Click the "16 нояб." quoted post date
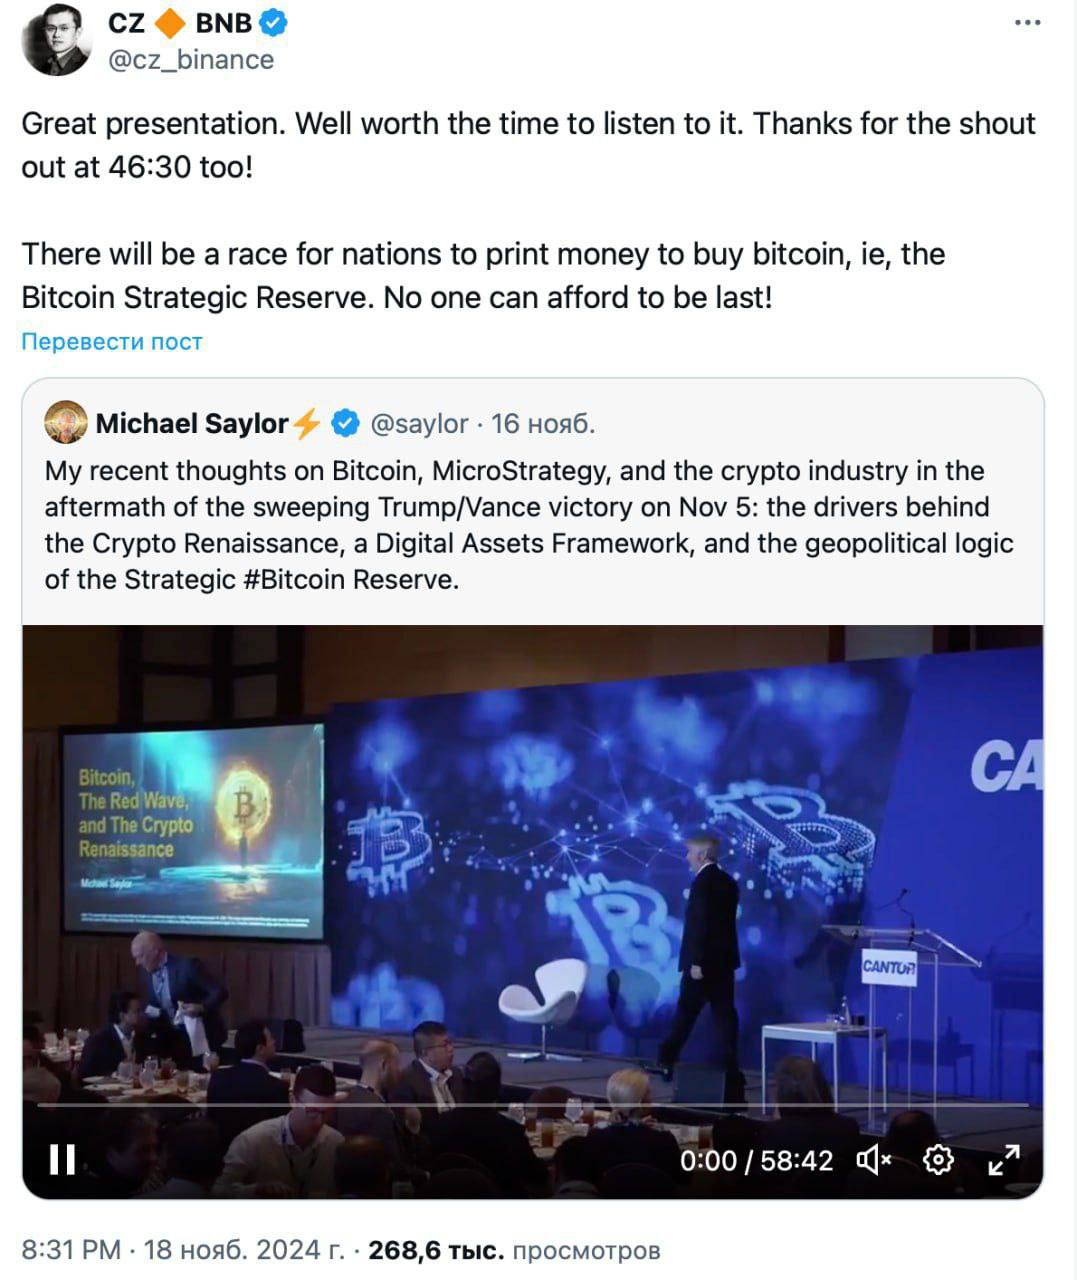 [x=543, y=424]
